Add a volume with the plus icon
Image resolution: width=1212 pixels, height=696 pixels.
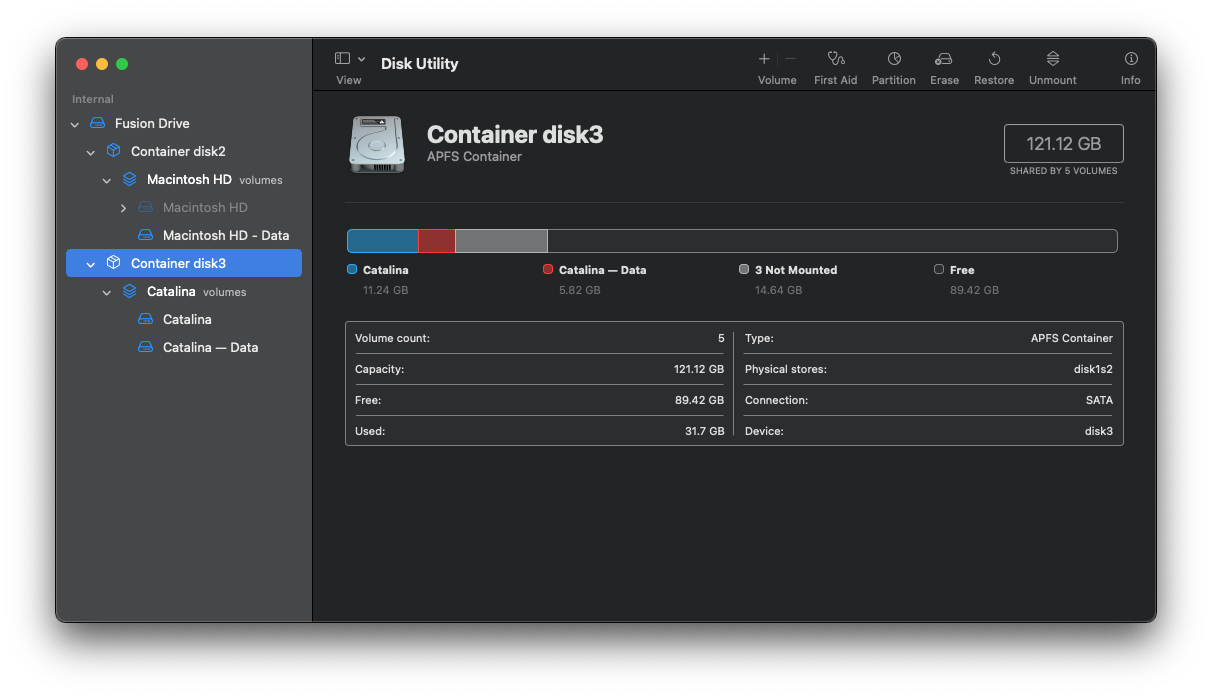click(764, 59)
